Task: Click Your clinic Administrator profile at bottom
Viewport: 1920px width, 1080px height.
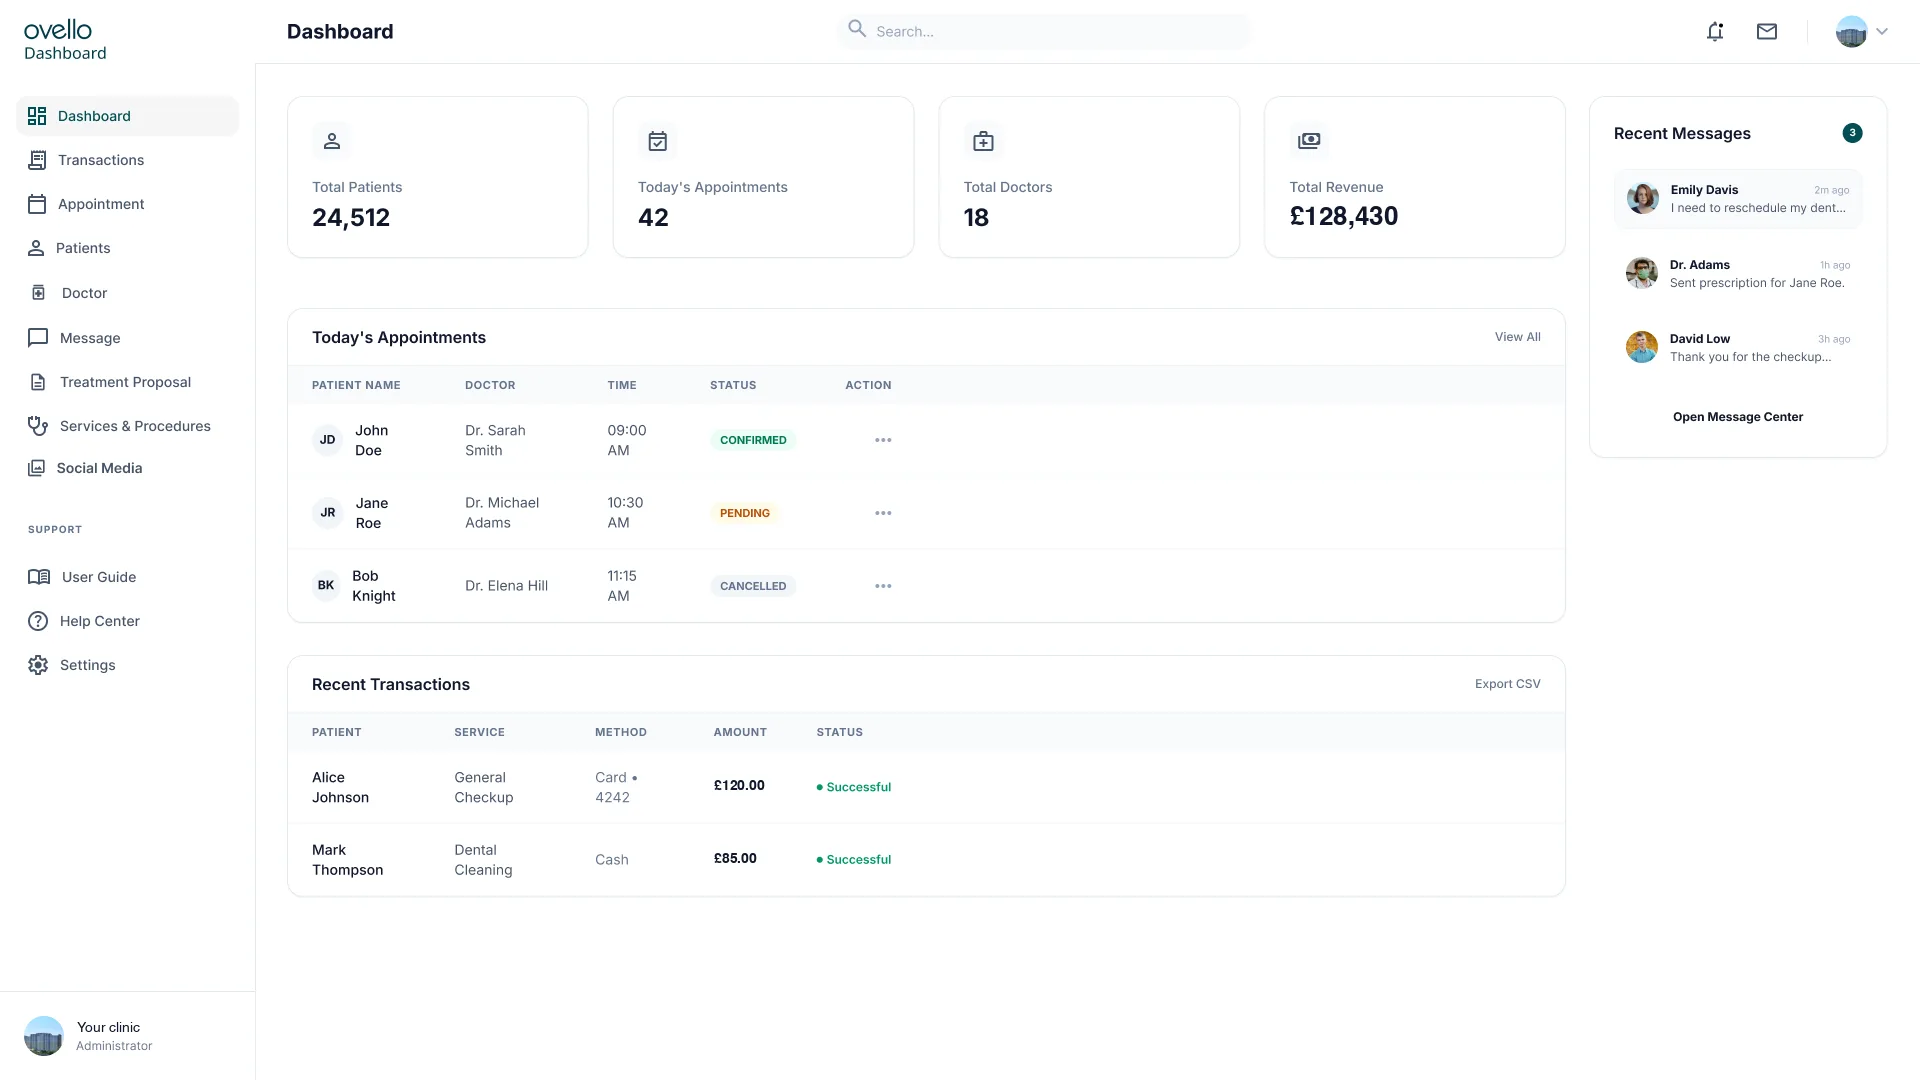Action: click(89, 1036)
